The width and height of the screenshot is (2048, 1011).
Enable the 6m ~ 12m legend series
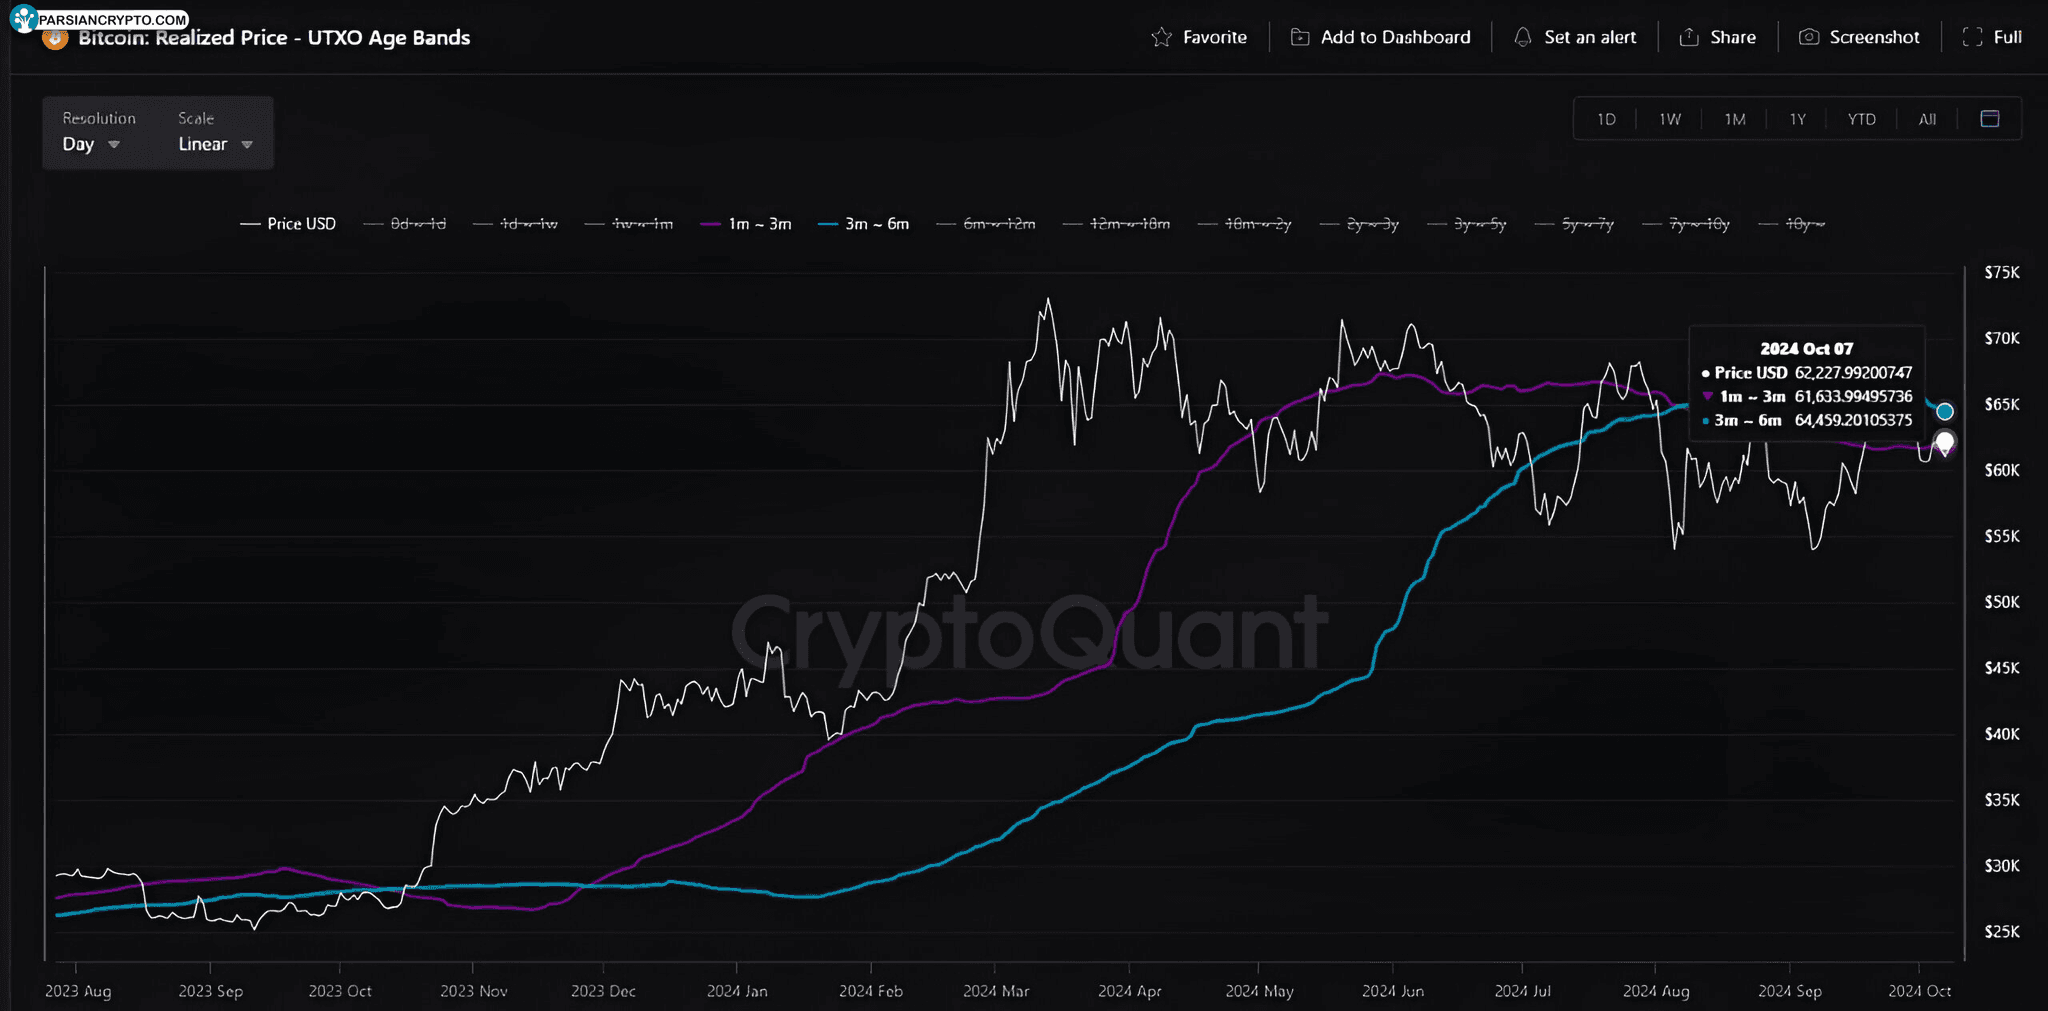coord(986,224)
